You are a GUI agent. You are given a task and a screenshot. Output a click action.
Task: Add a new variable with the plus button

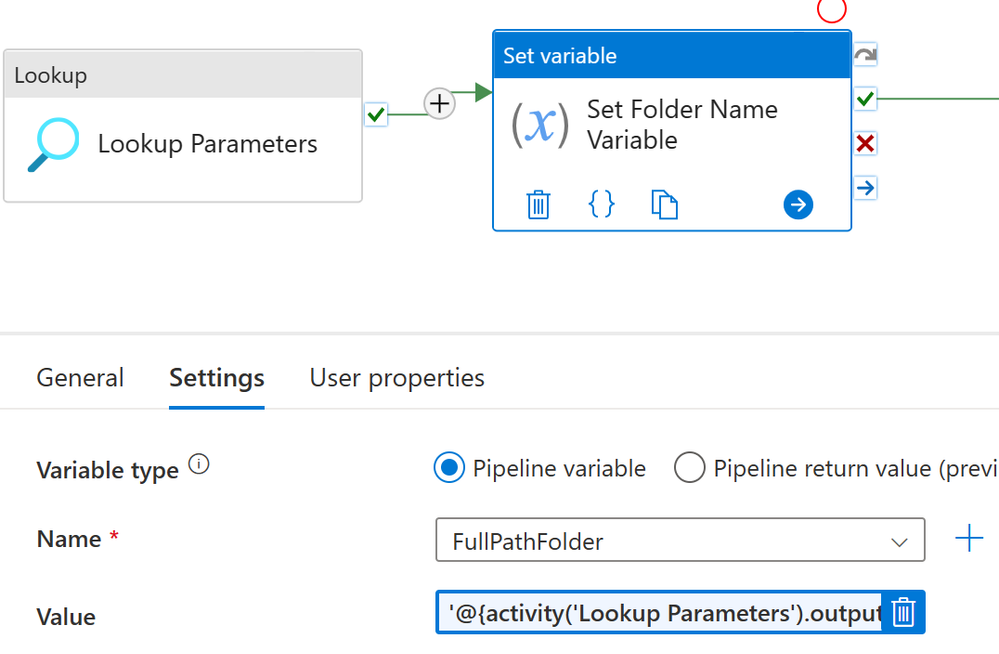[969, 539]
